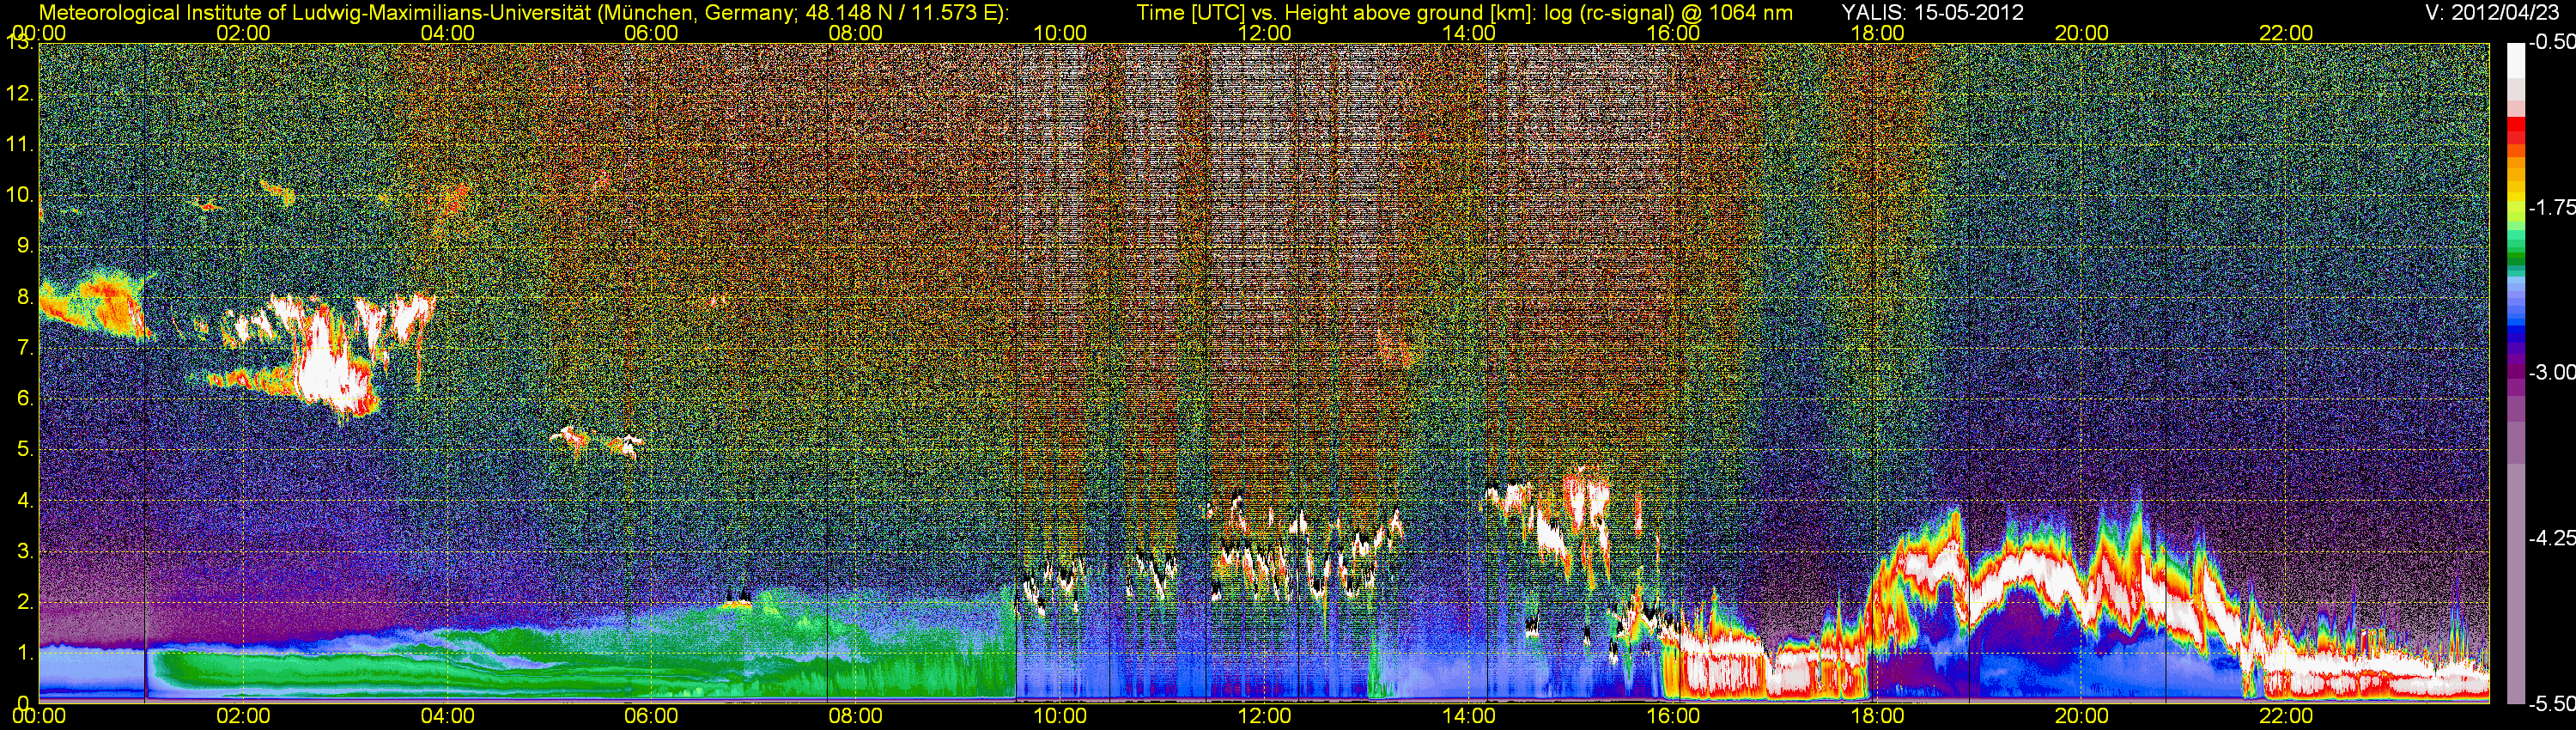Click the '10:00' label on the top time axis

click(1060, 33)
